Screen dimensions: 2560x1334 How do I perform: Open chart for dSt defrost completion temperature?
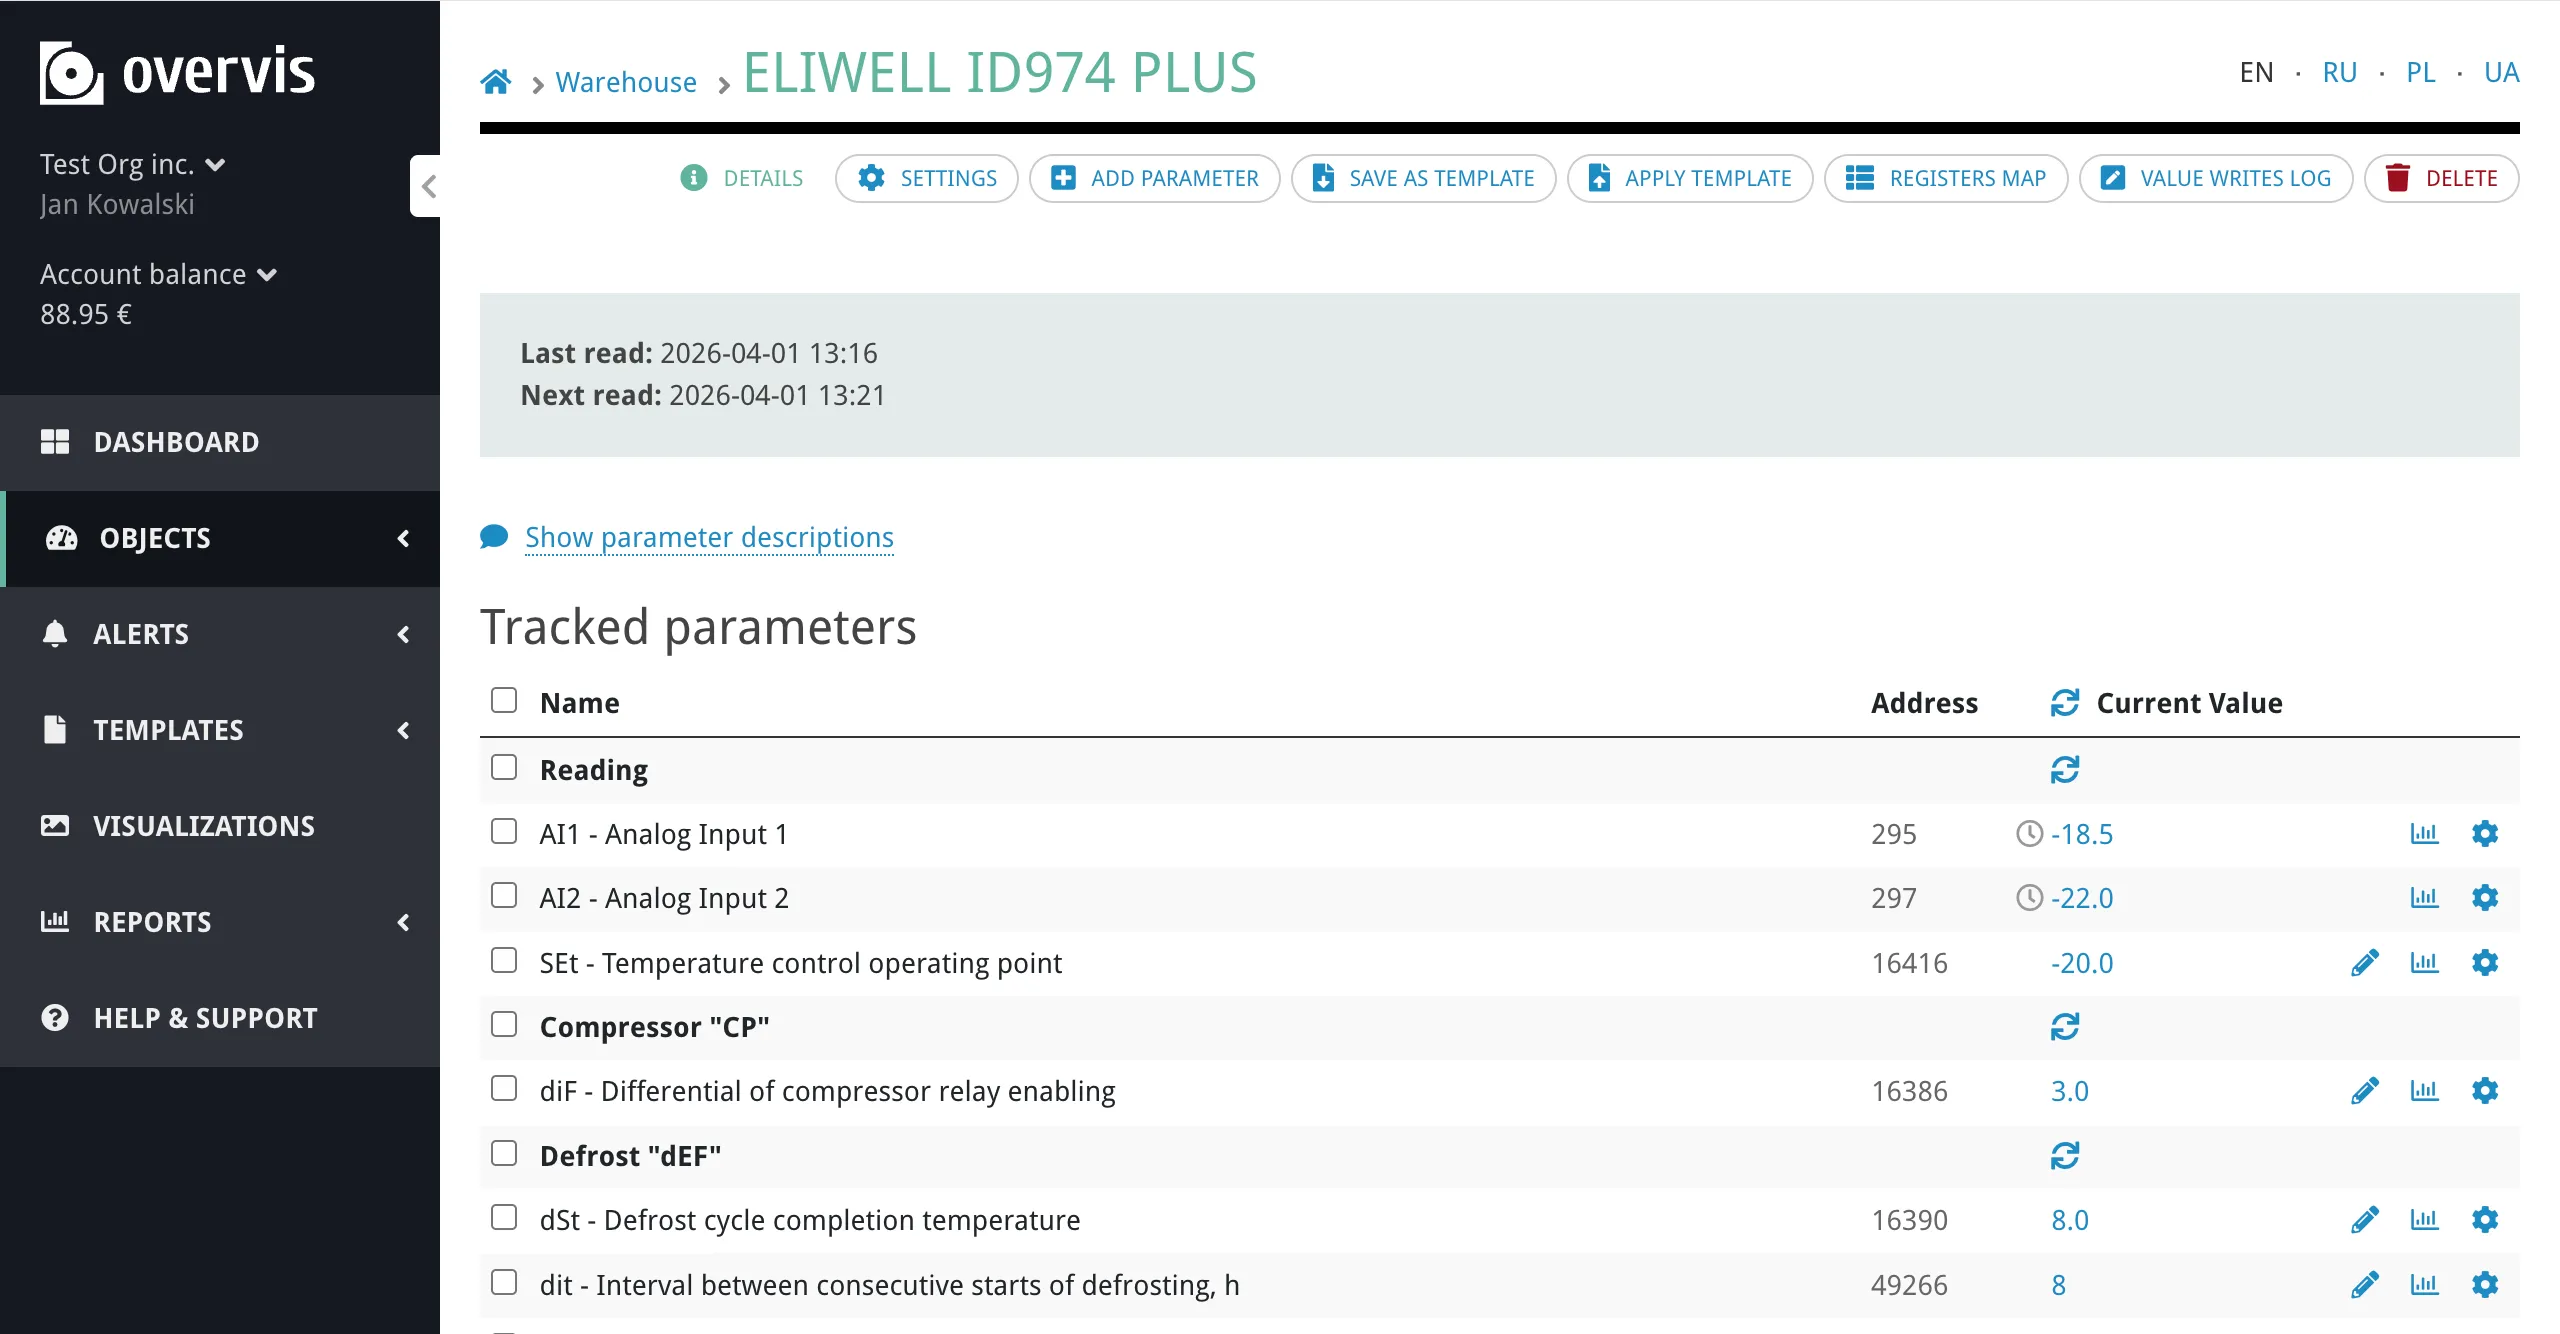(2424, 1220)
